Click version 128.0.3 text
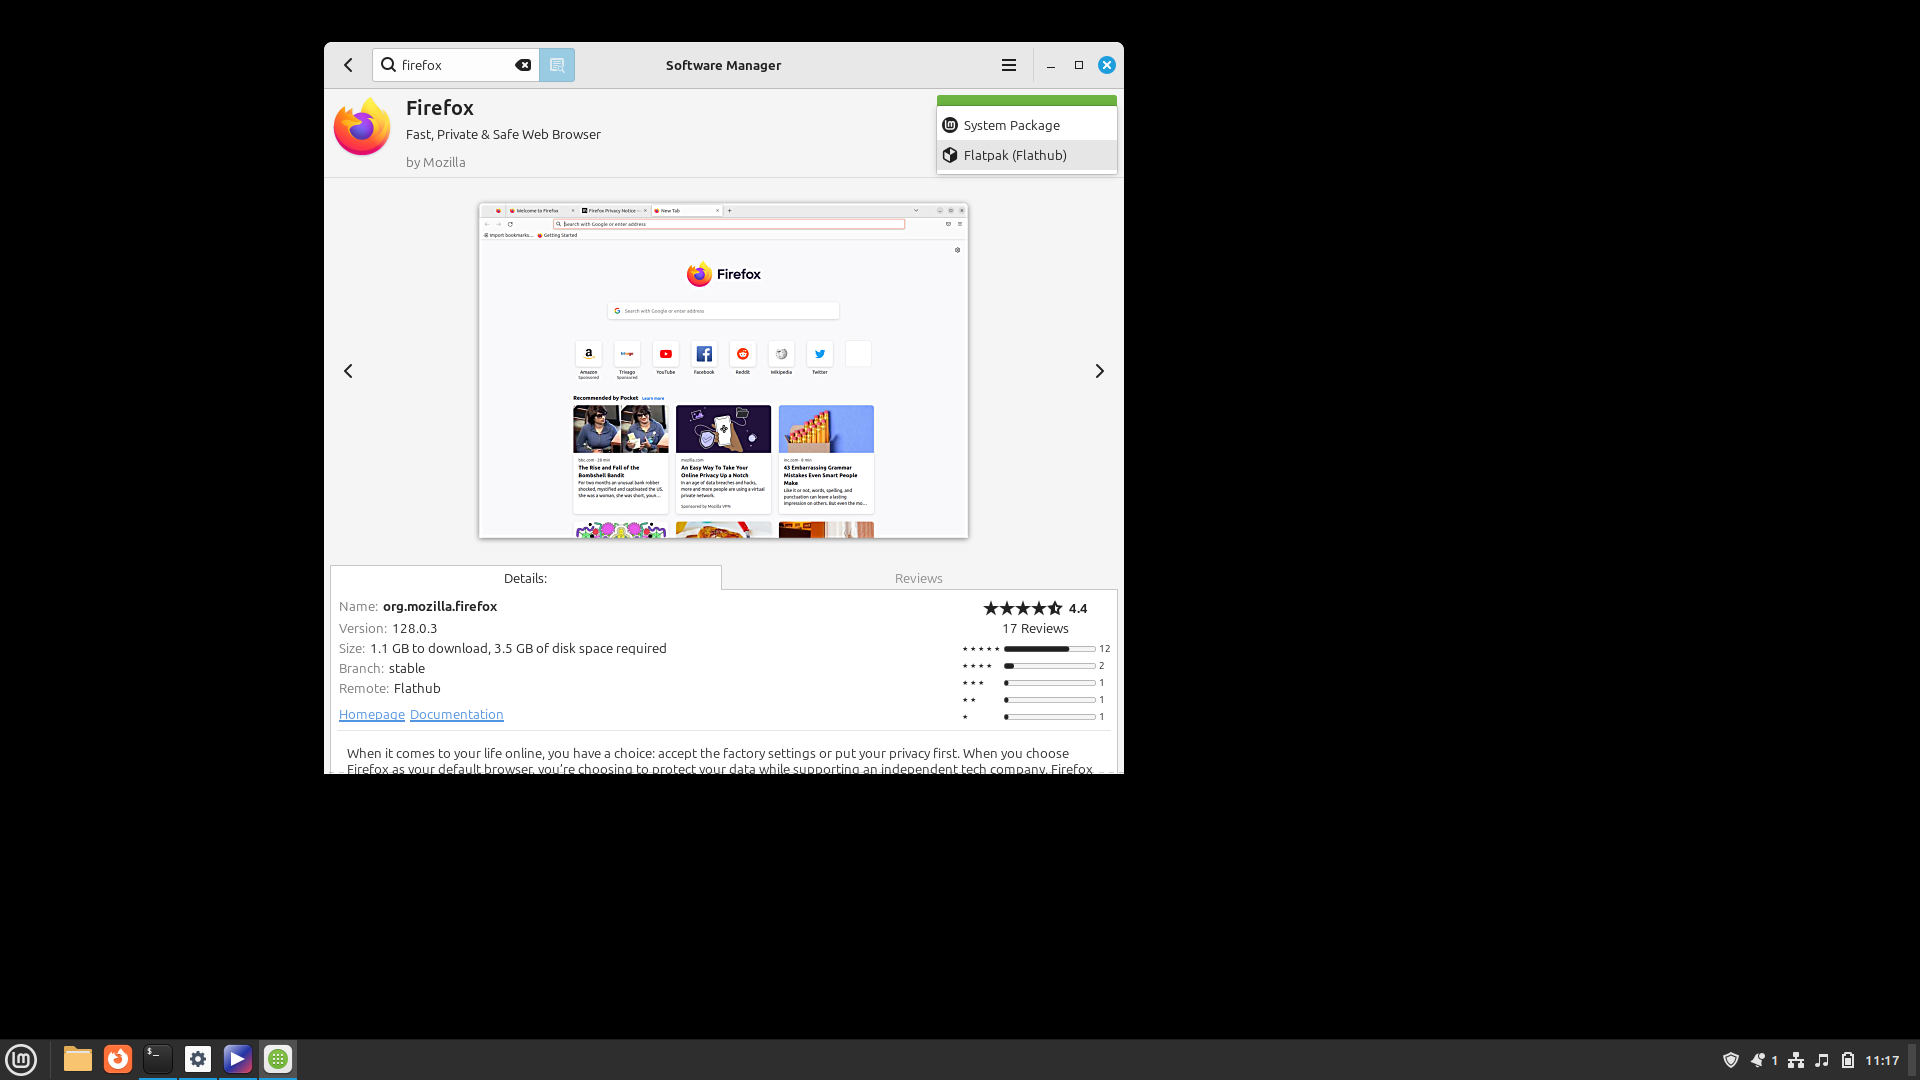The width and height of the screenshot is (1920, 1080). point(414,628)
